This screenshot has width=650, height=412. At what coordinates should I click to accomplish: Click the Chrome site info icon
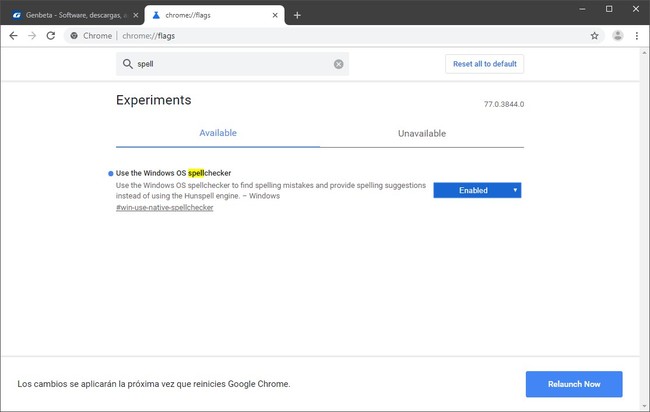(x=74, y=36)
